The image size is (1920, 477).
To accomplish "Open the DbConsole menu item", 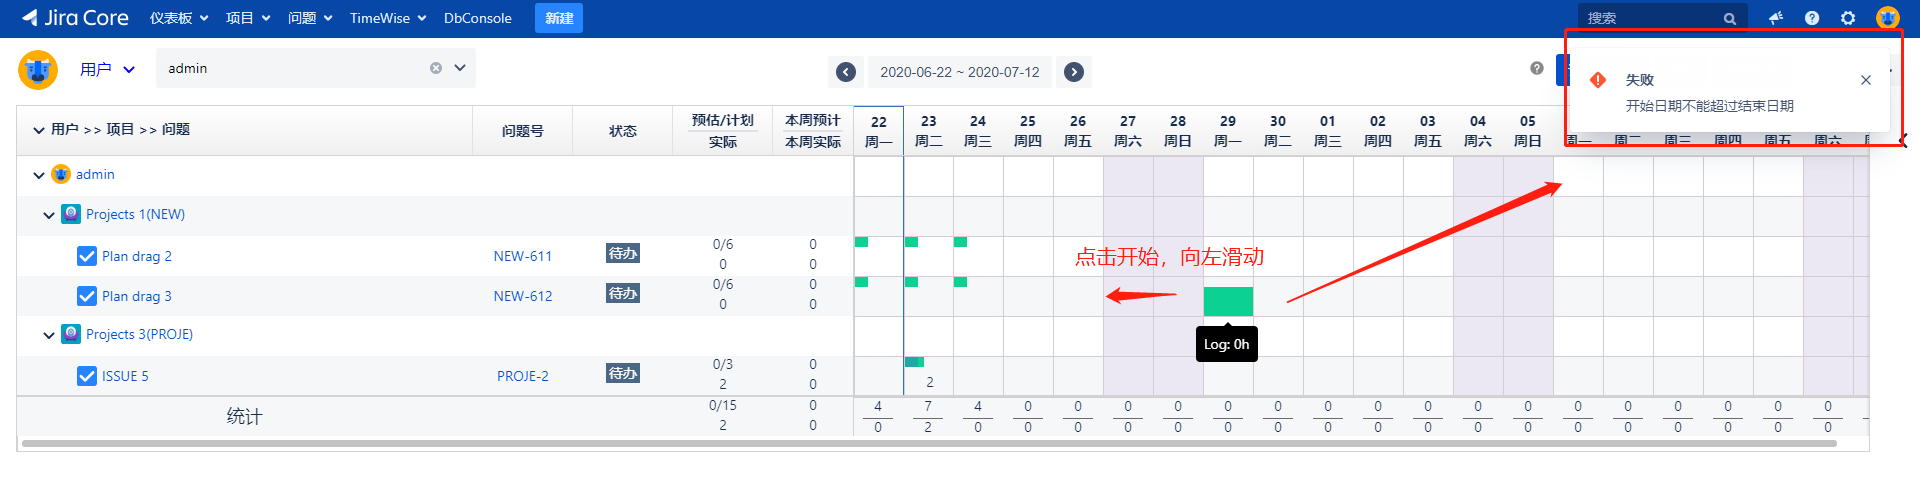I will [477, 18].
